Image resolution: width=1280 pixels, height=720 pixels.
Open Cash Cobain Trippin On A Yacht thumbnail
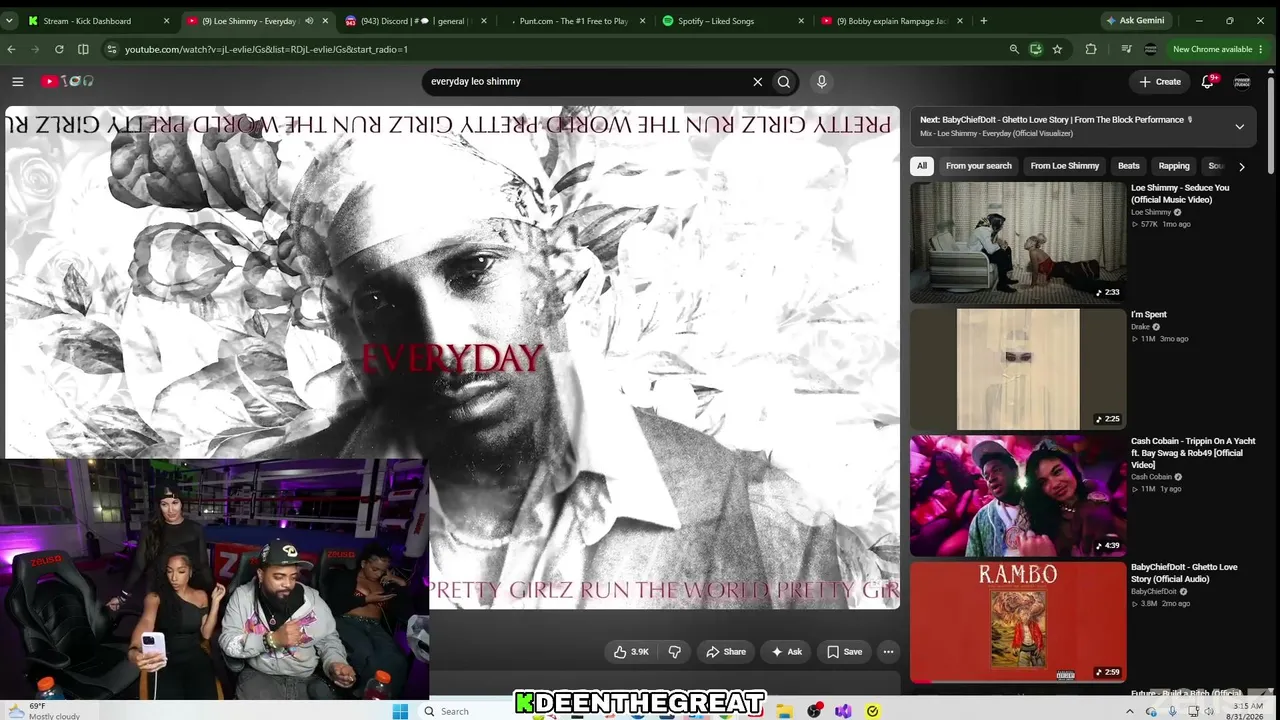pos(1018,496)
